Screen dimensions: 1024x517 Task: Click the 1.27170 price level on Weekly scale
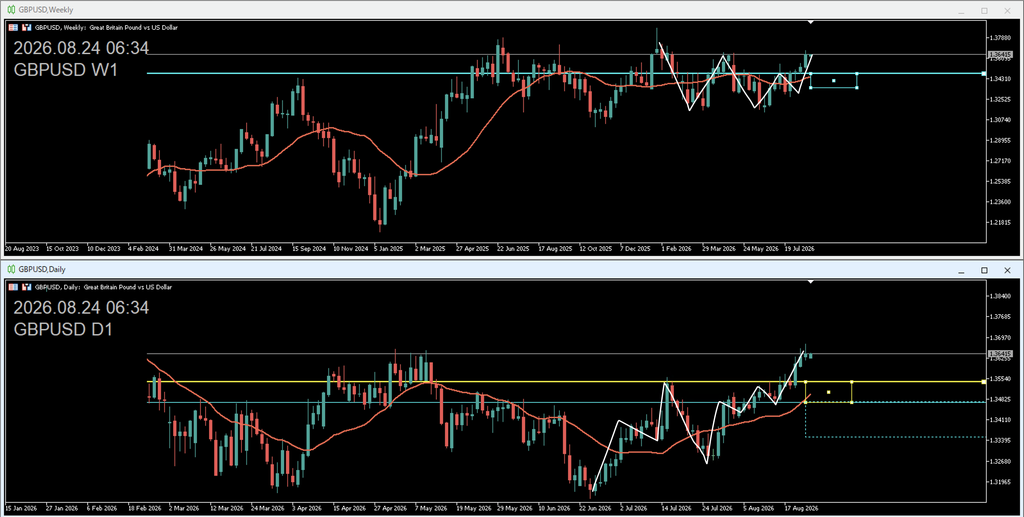click(1002, 161)
